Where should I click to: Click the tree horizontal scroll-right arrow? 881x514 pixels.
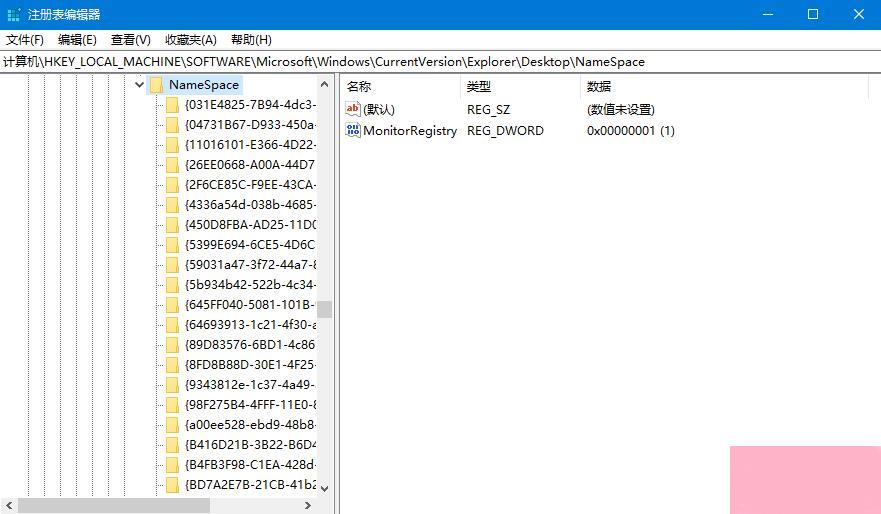308,506
